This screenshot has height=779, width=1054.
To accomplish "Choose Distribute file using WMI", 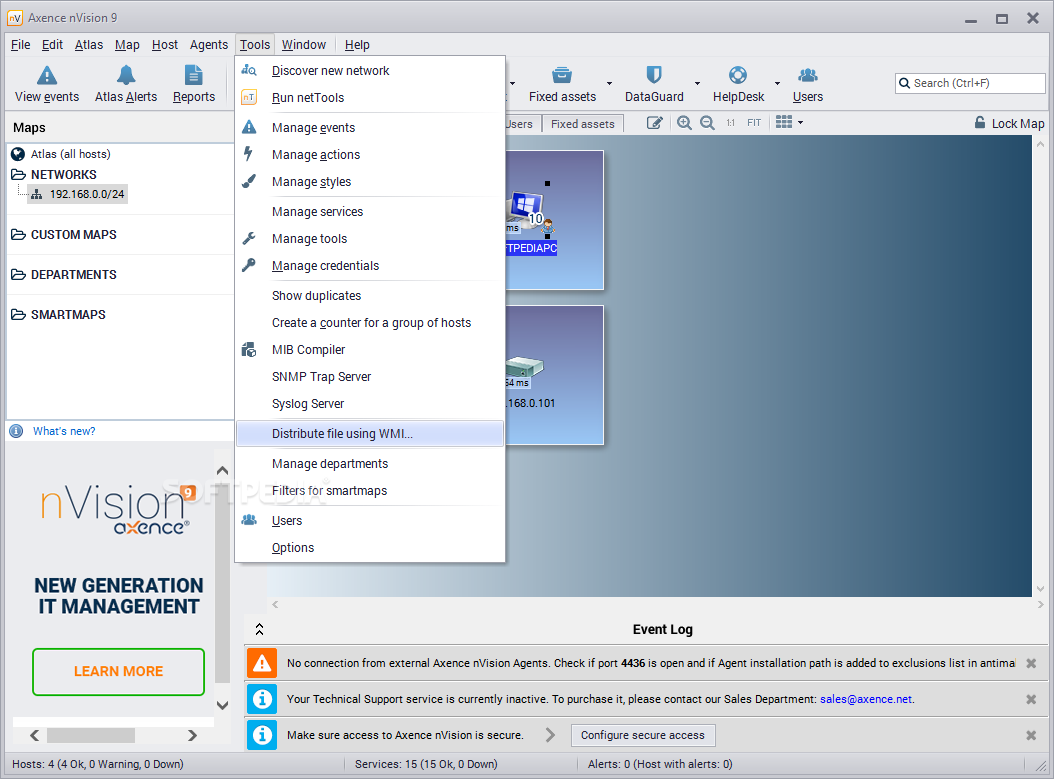I will click(x=370, y=434).
